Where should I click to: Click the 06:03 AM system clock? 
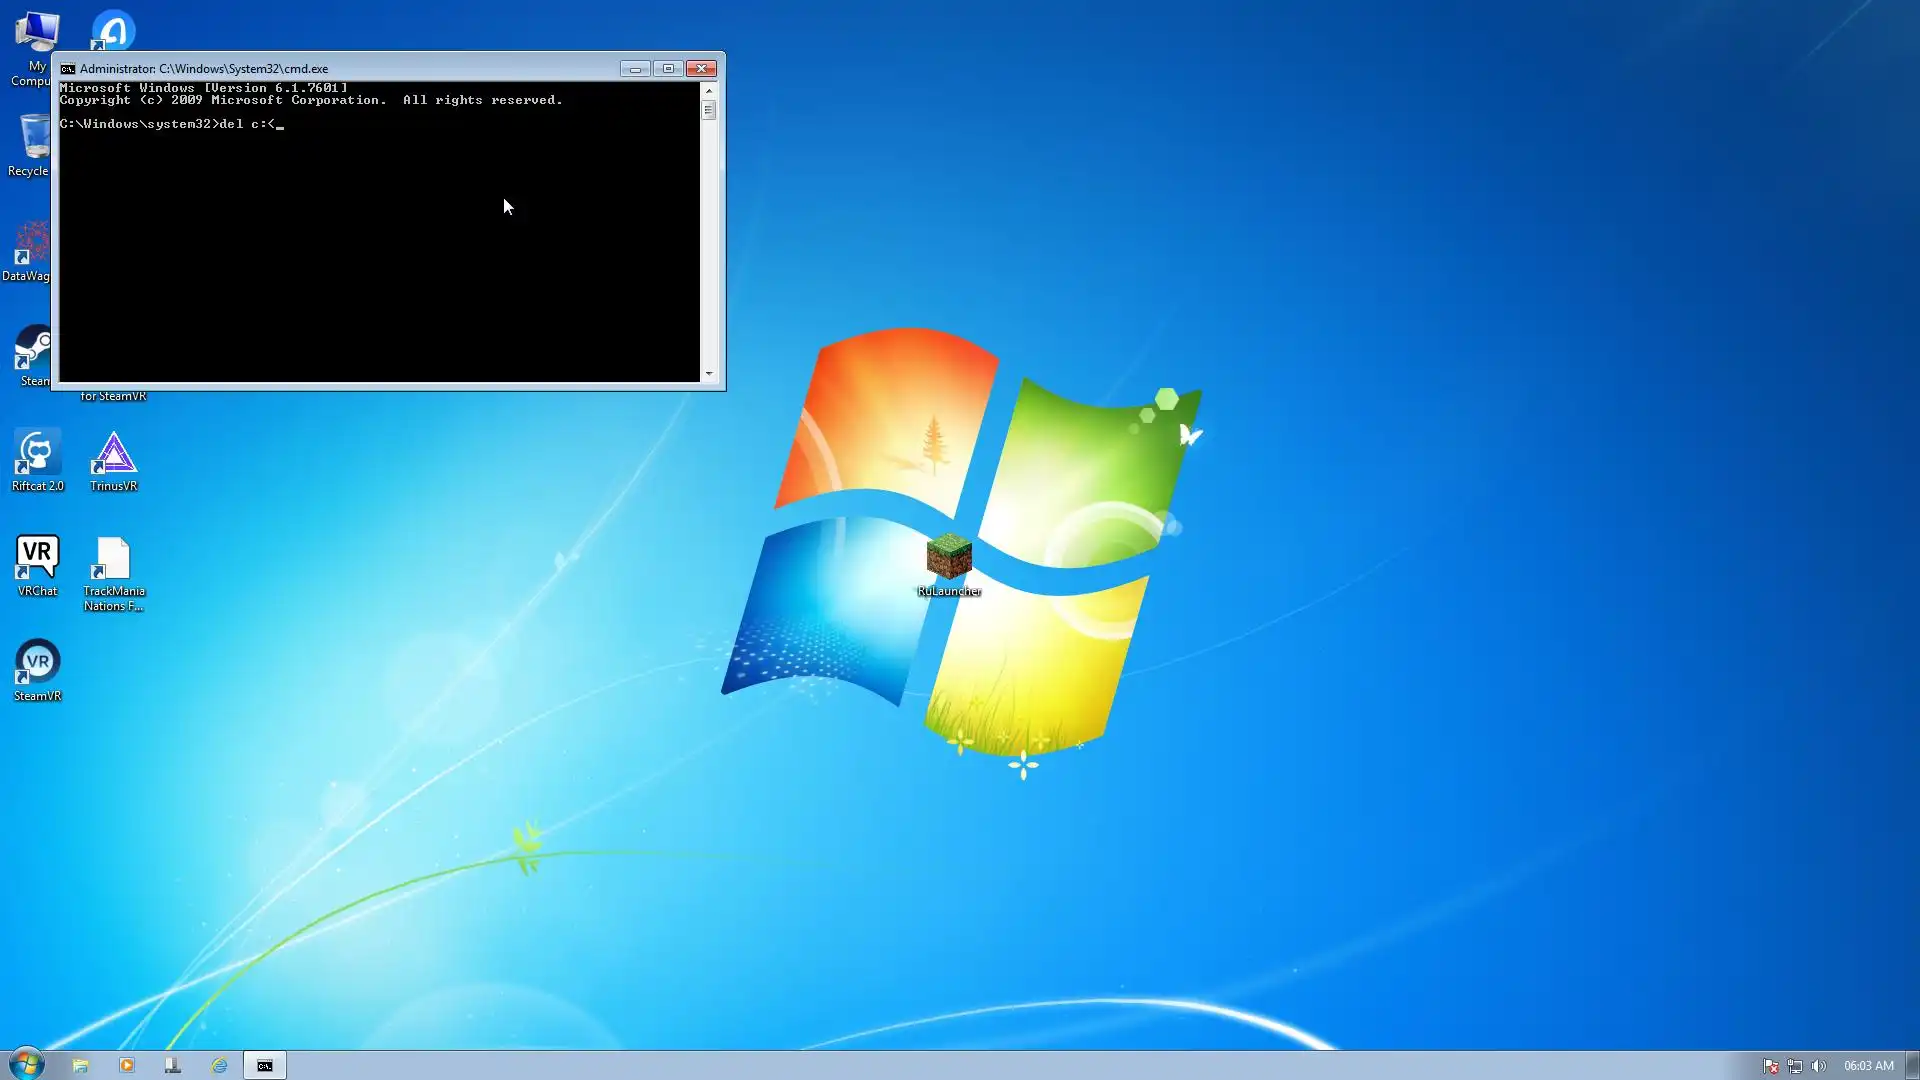point(1868,1066)
